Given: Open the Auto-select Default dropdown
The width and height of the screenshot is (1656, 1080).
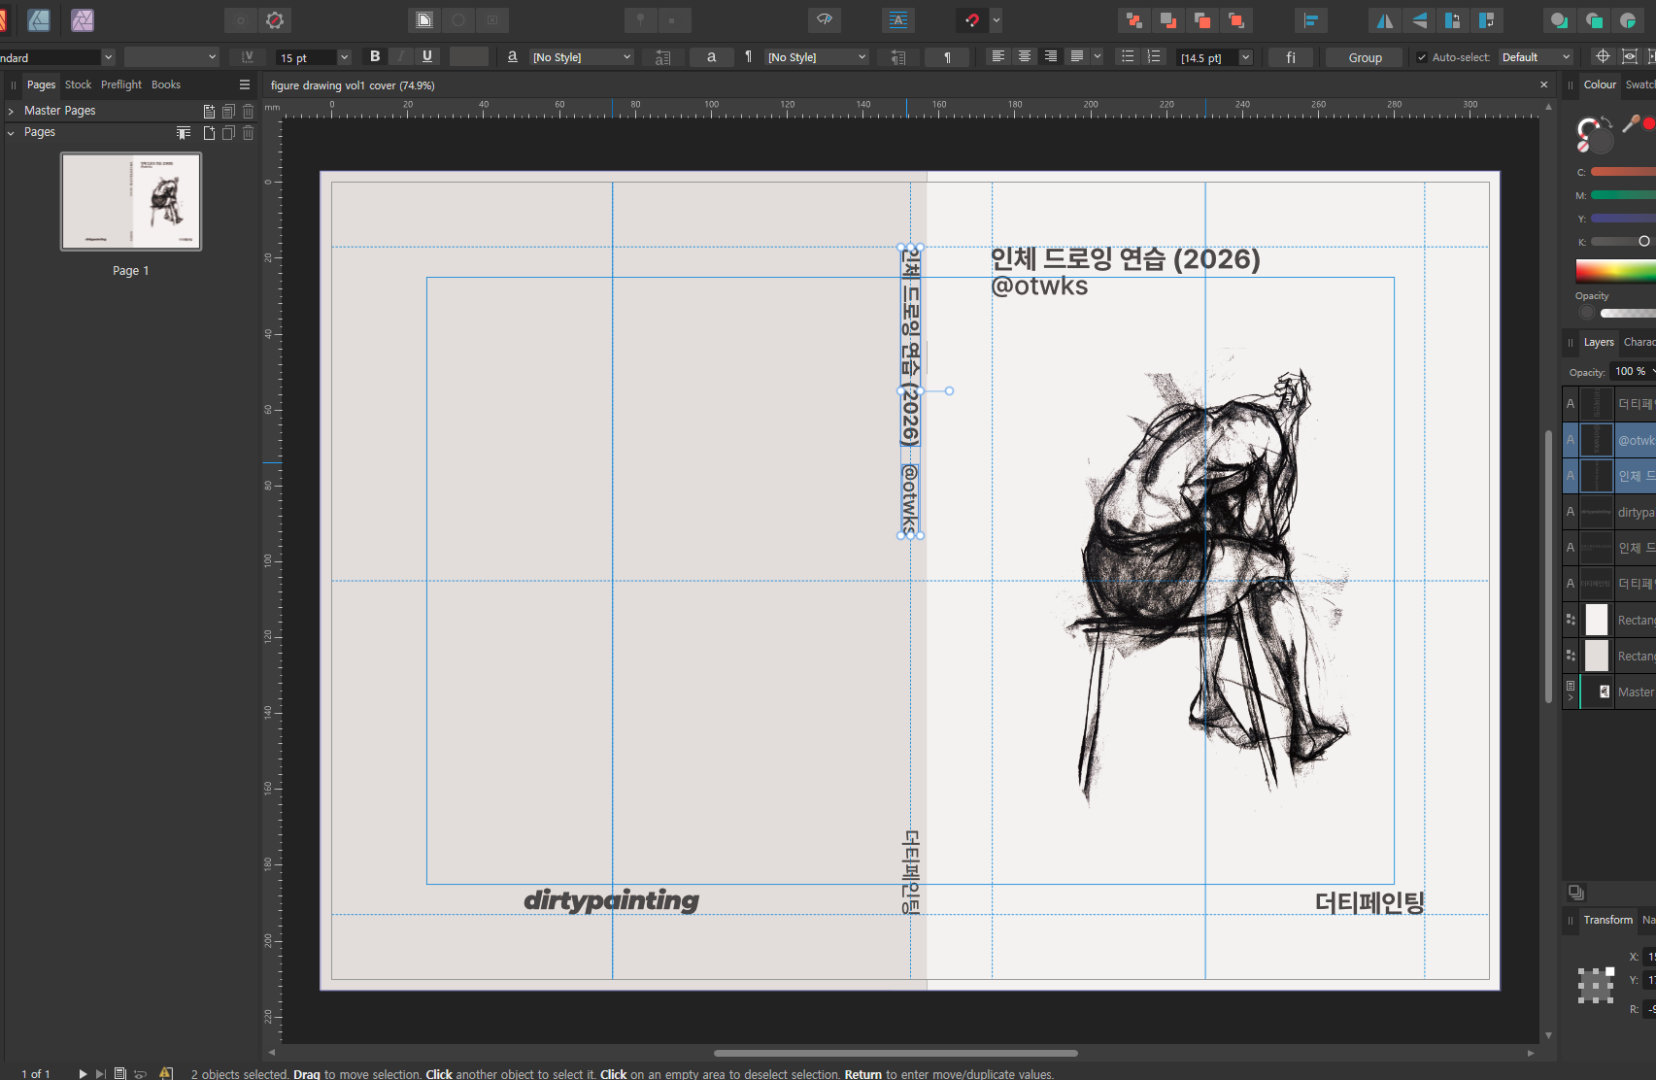Looking at the screenshot, I should [x=1536, y=58].
